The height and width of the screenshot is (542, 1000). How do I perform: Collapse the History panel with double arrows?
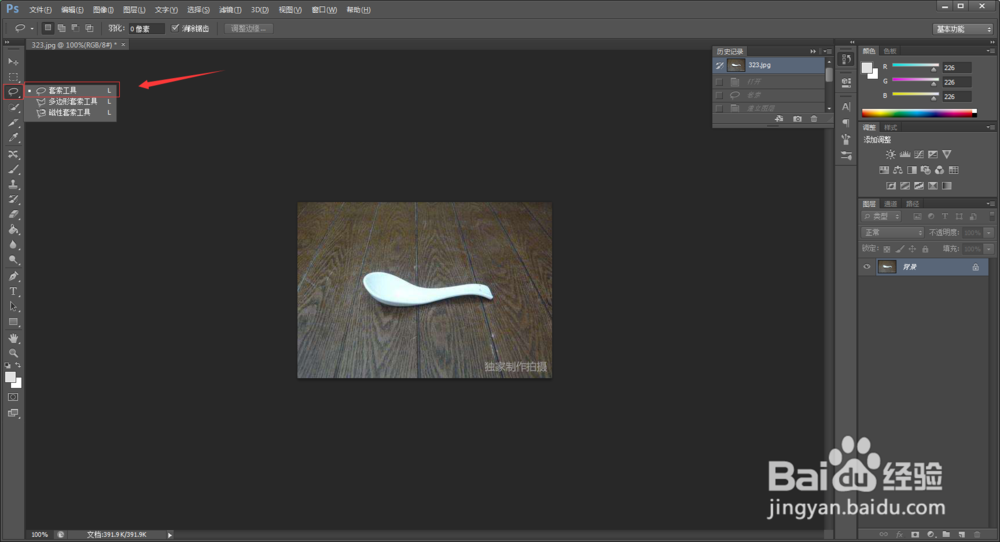(x=813, y=51)
